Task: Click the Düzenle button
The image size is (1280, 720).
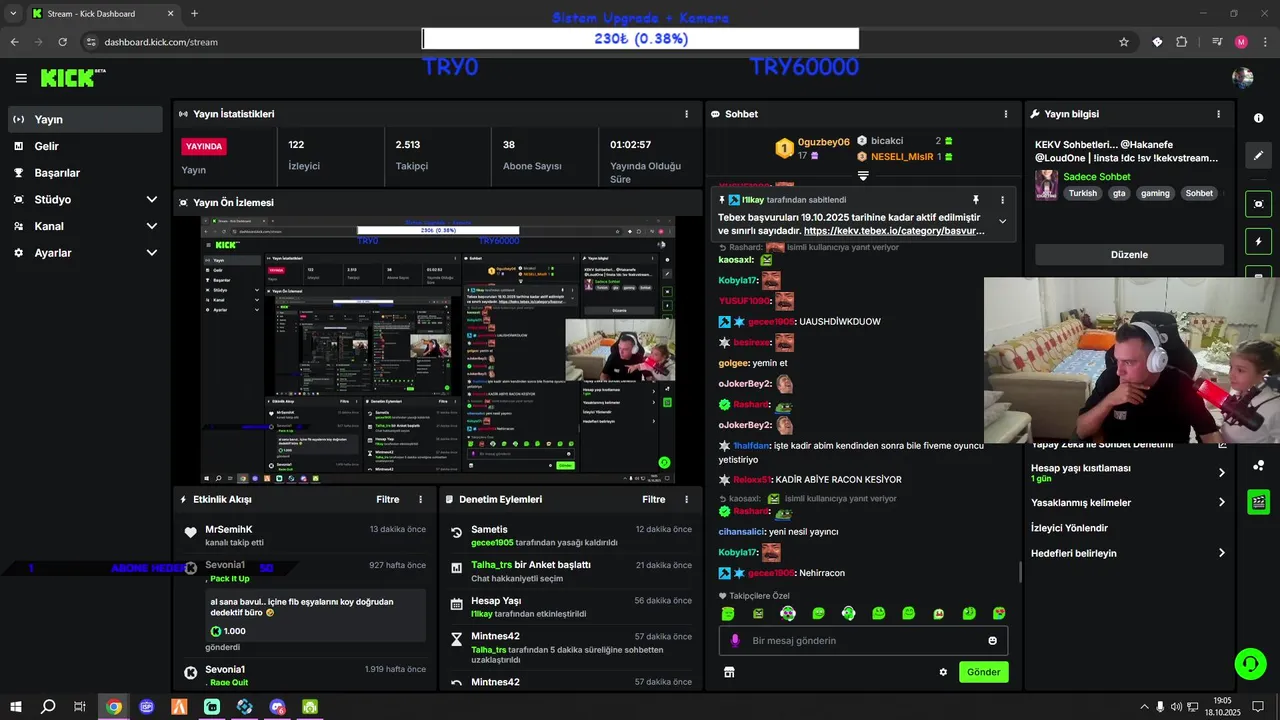Action: click(1129, 255)
